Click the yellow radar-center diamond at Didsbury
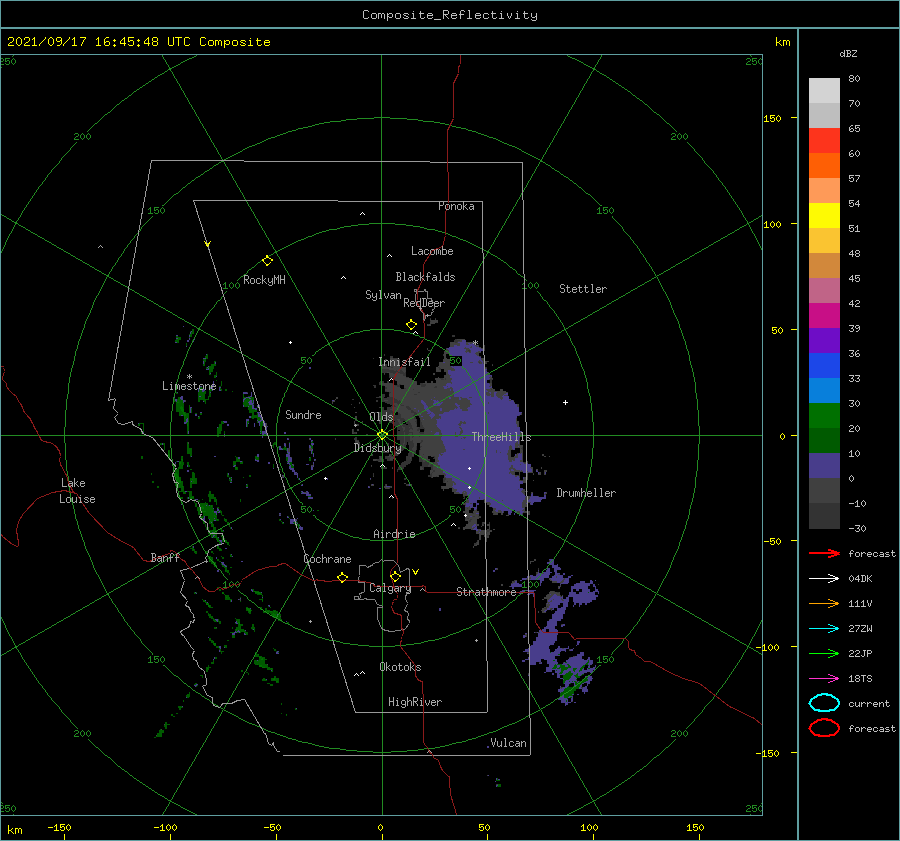Image resolution: width=900 pixels, height=841 pixels. click(x=382, y=435)
